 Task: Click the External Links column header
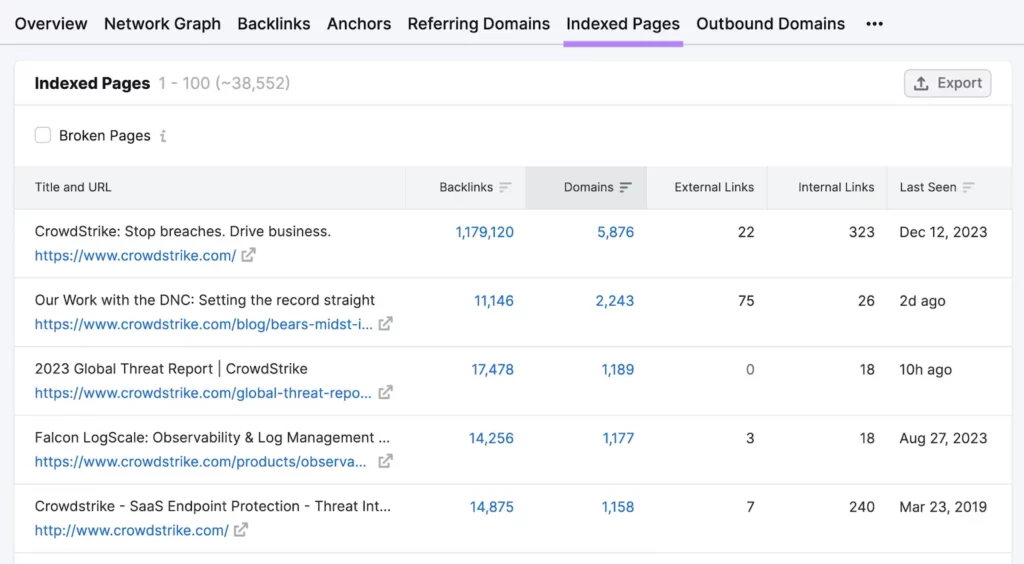pyautogui.click(x=714, y=187)
